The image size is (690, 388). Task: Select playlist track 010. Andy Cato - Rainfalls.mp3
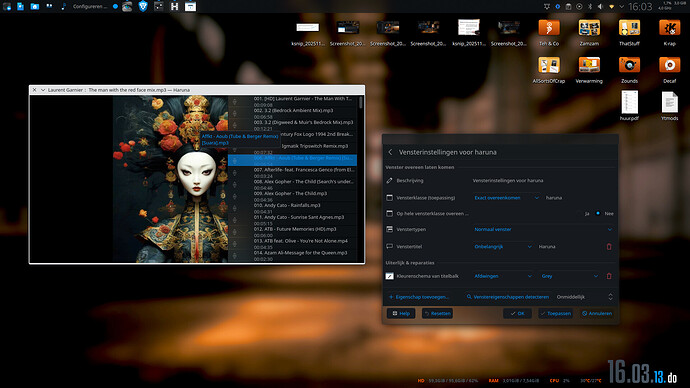[293, 208]
